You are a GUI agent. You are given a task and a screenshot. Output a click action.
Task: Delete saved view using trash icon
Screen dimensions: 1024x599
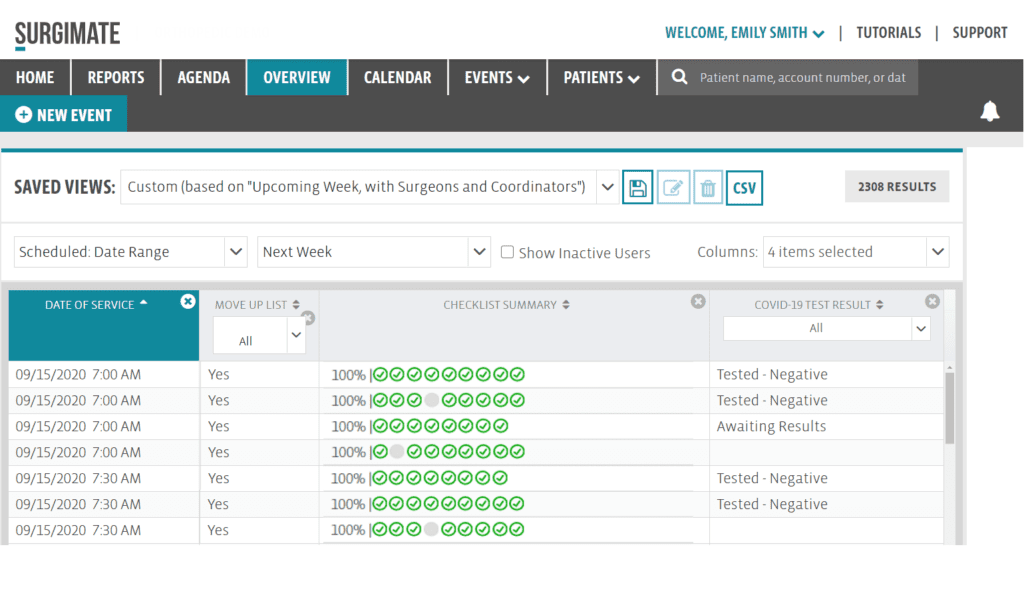(x=708, y=188)
